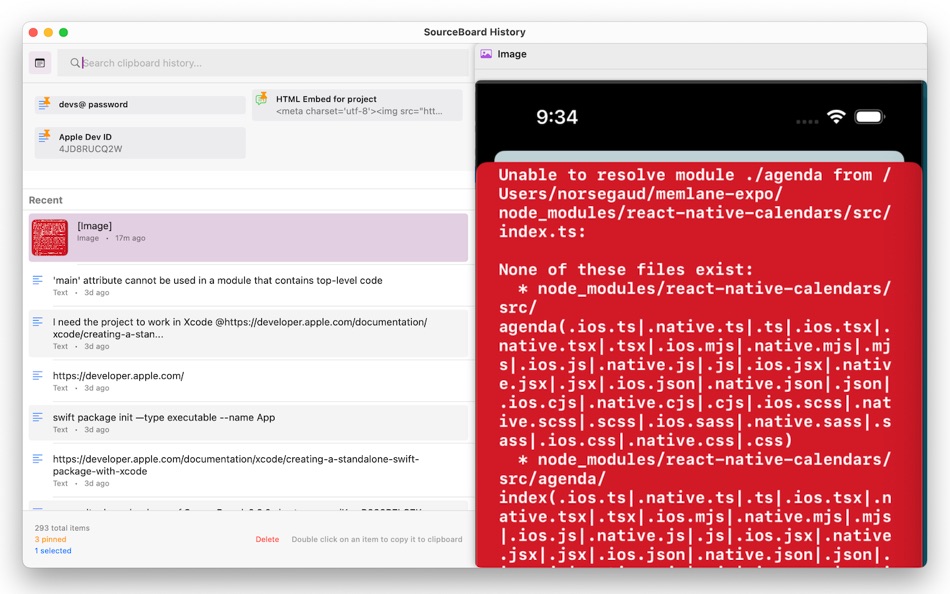Click the purple Image icon in the preview header
This screenshot has width=950, height=594.
[x=487, y=55]
